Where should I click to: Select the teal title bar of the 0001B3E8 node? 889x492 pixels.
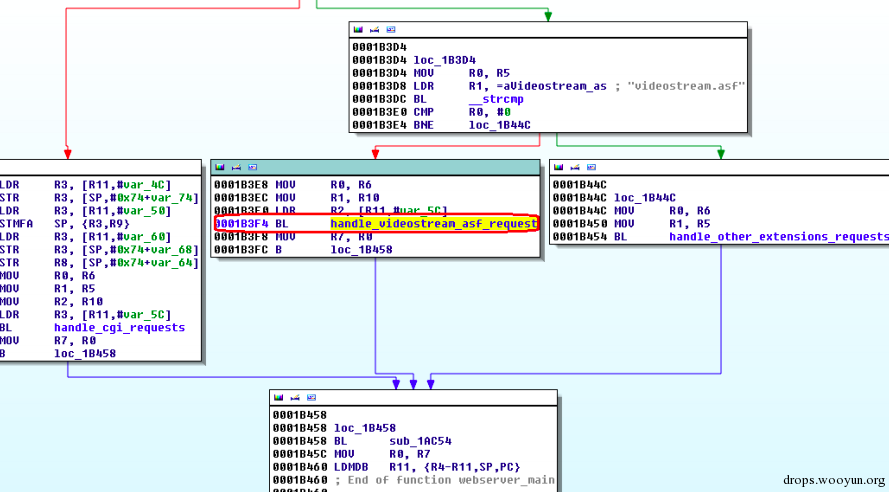click(x=375, y=167)
